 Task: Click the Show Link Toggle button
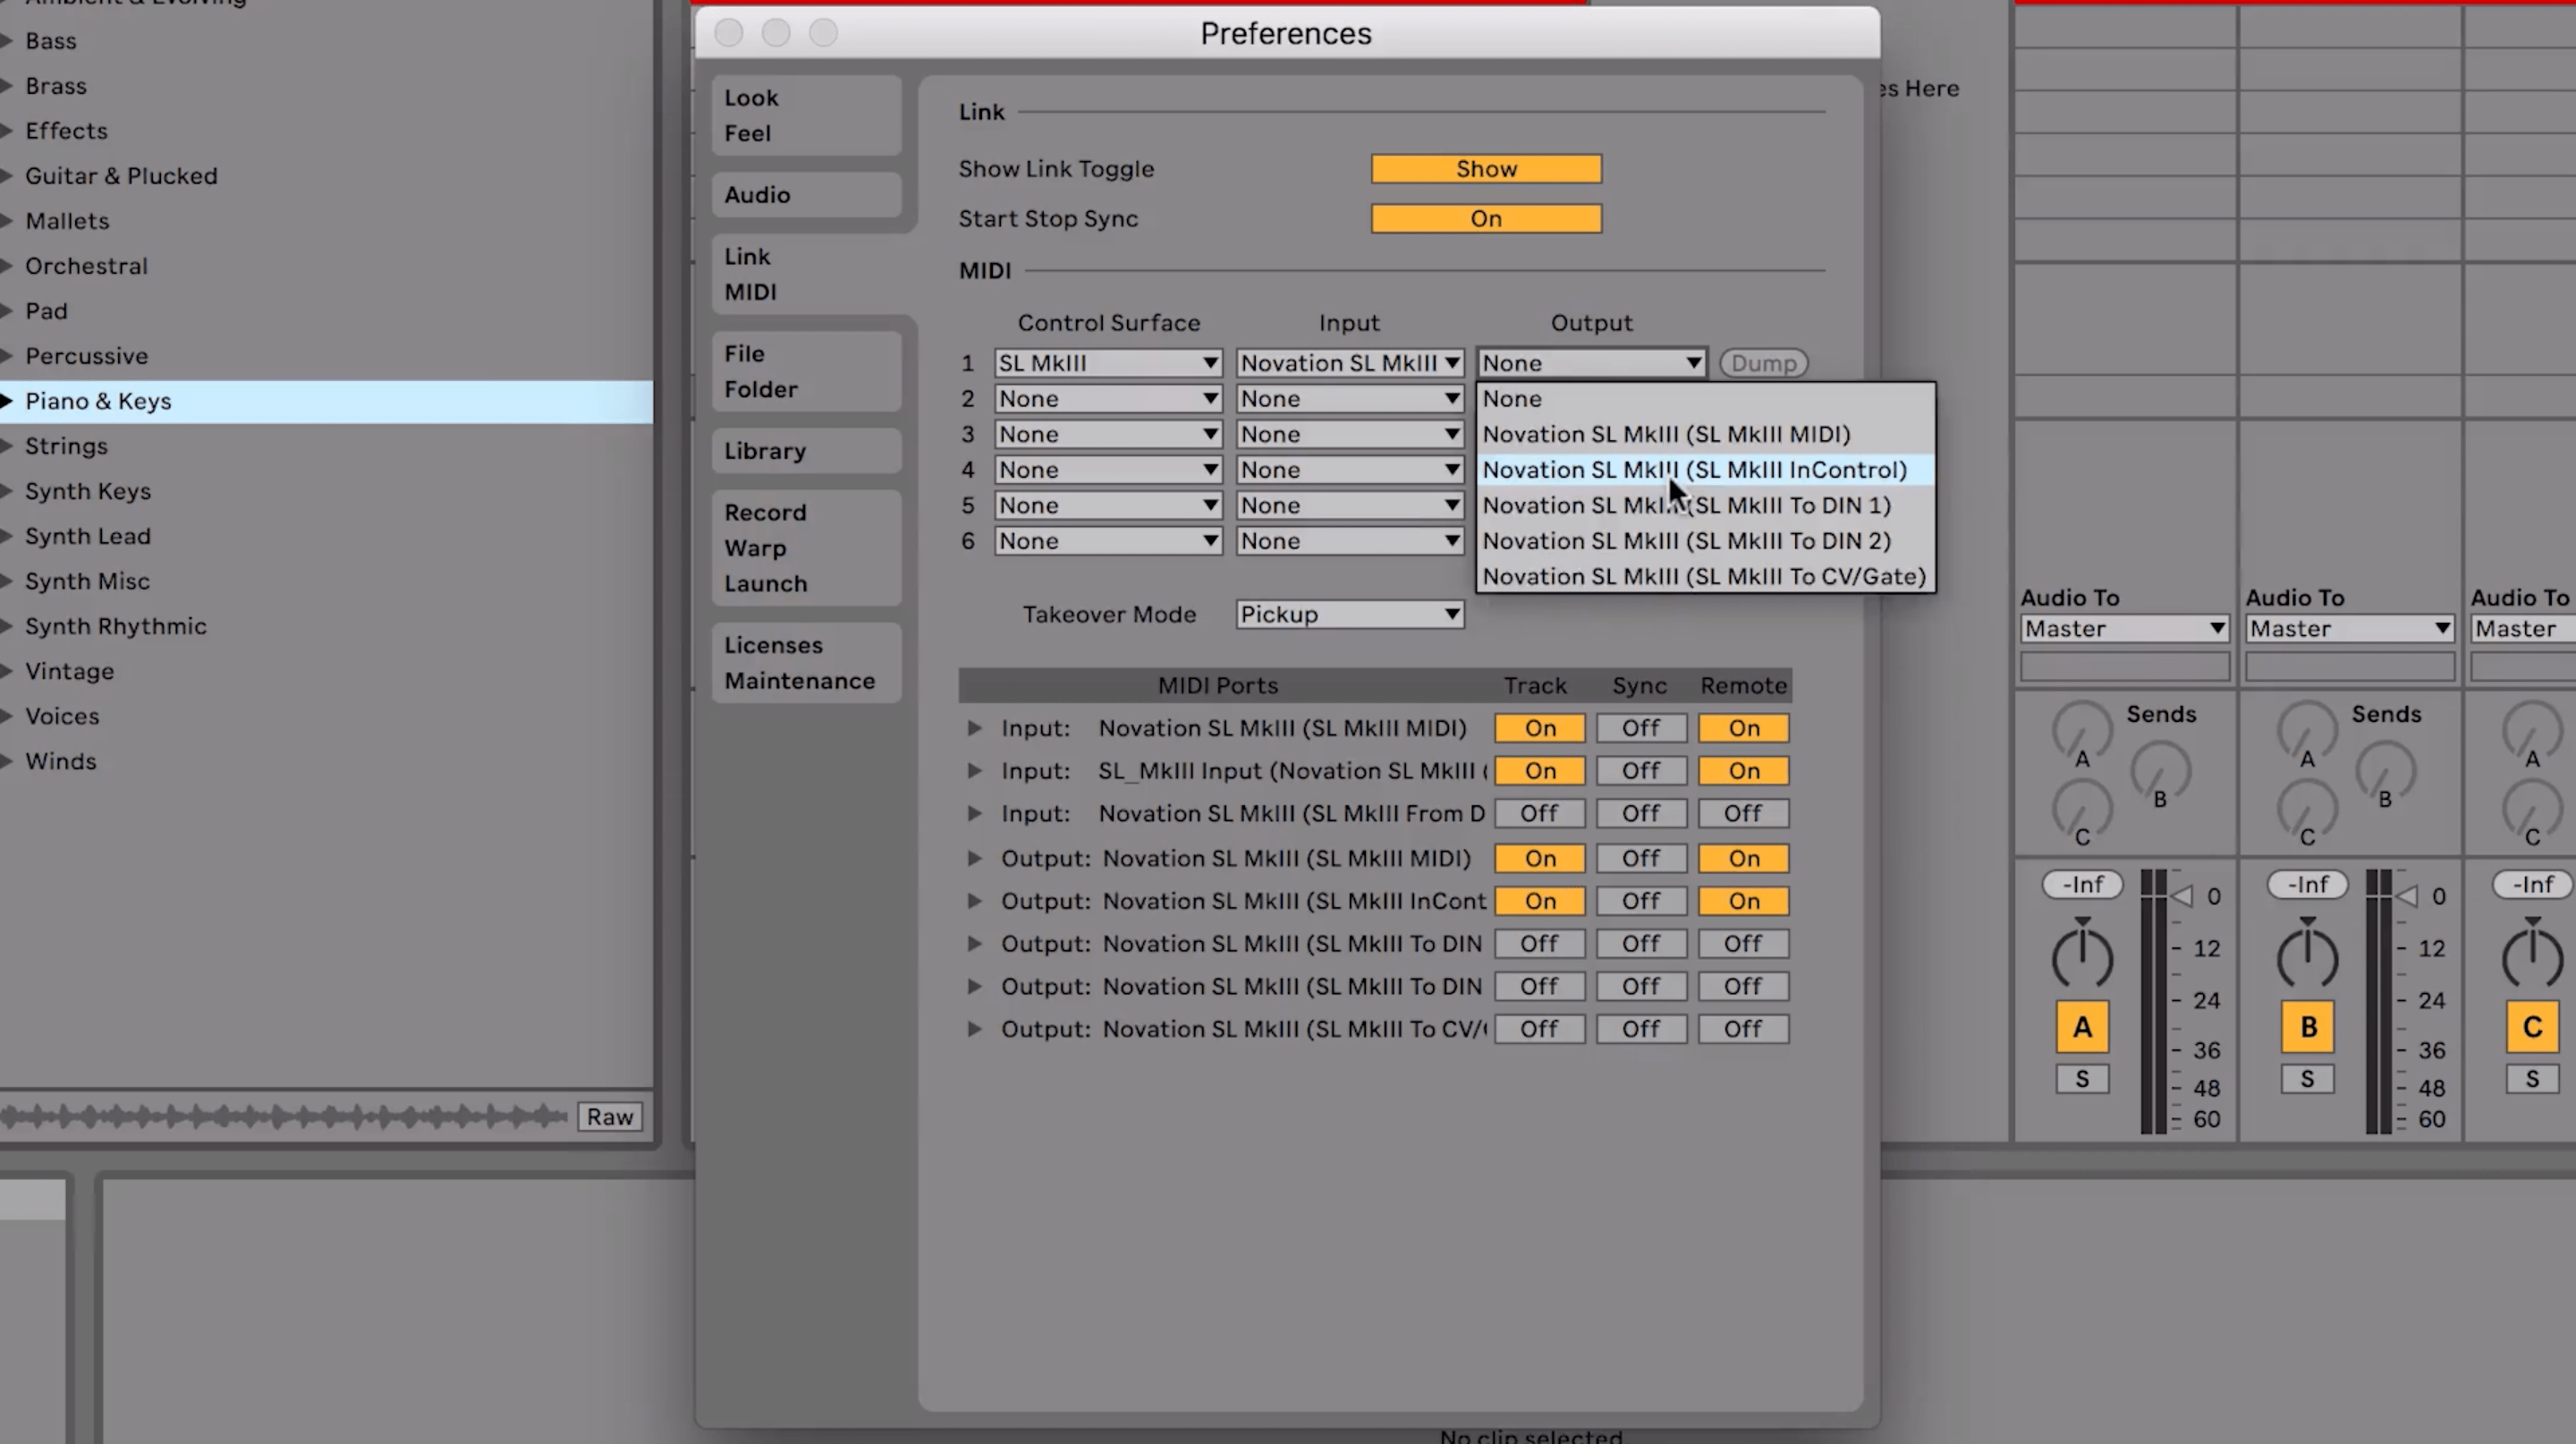pos(1485,168)
